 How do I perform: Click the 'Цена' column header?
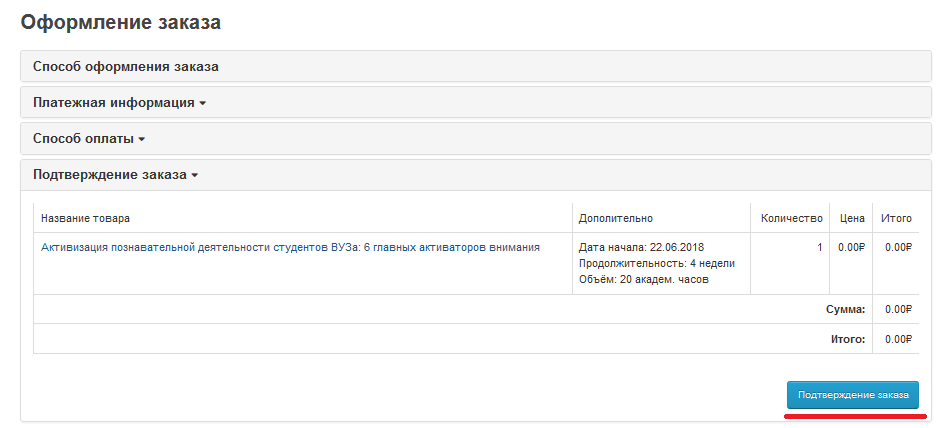[x=852, y=218]
